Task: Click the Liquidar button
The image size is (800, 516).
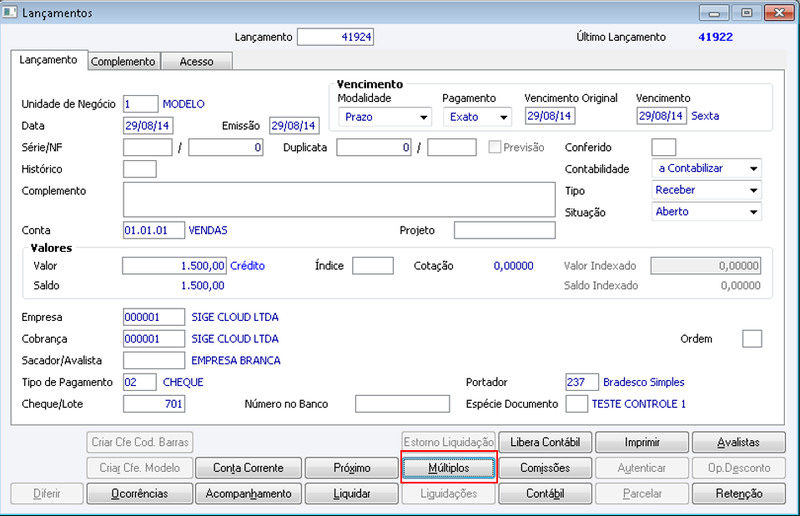Action: pyautogui.click(x=352, y=494)
